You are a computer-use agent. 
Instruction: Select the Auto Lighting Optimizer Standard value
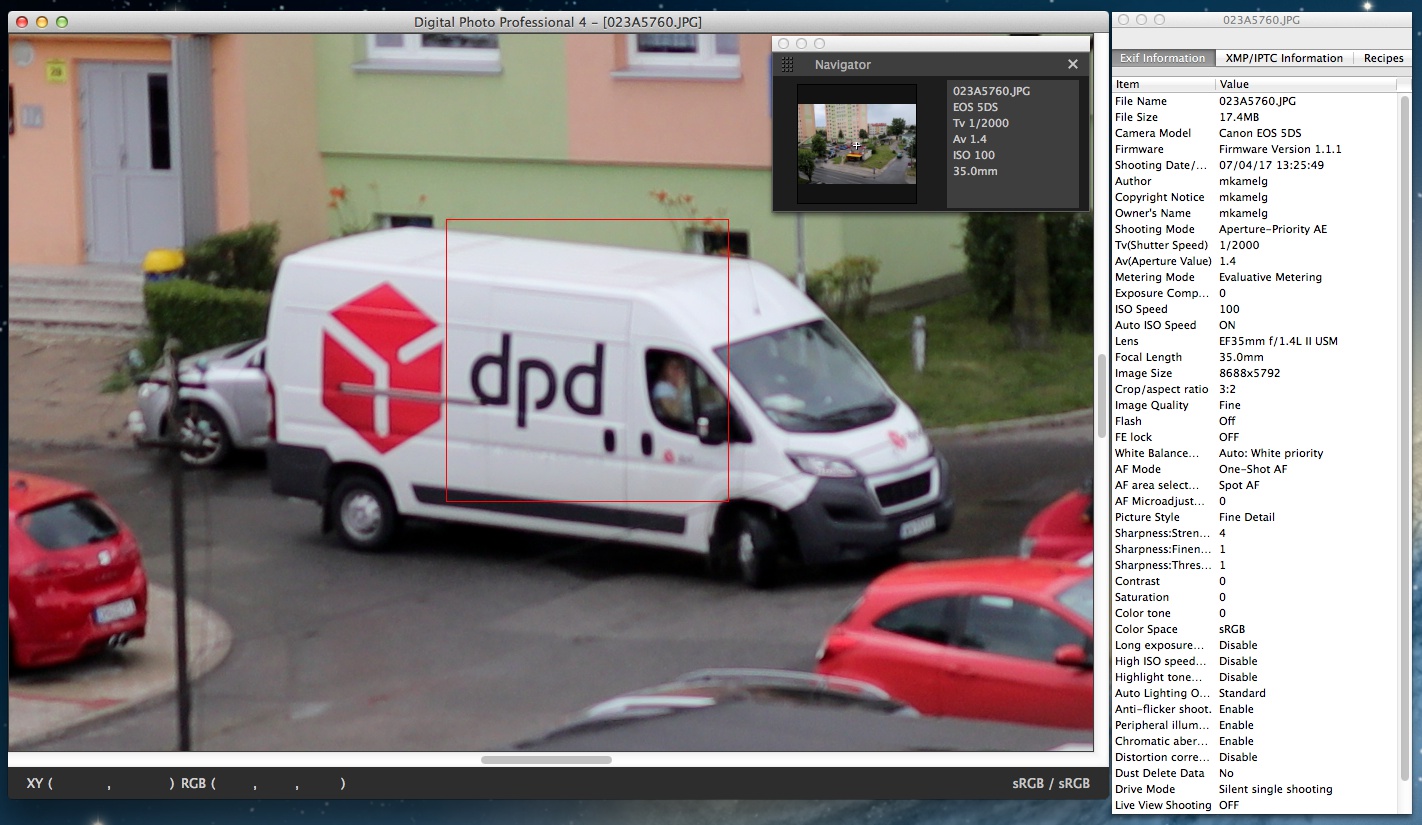pyautogui.click(x=1242, y=693)
